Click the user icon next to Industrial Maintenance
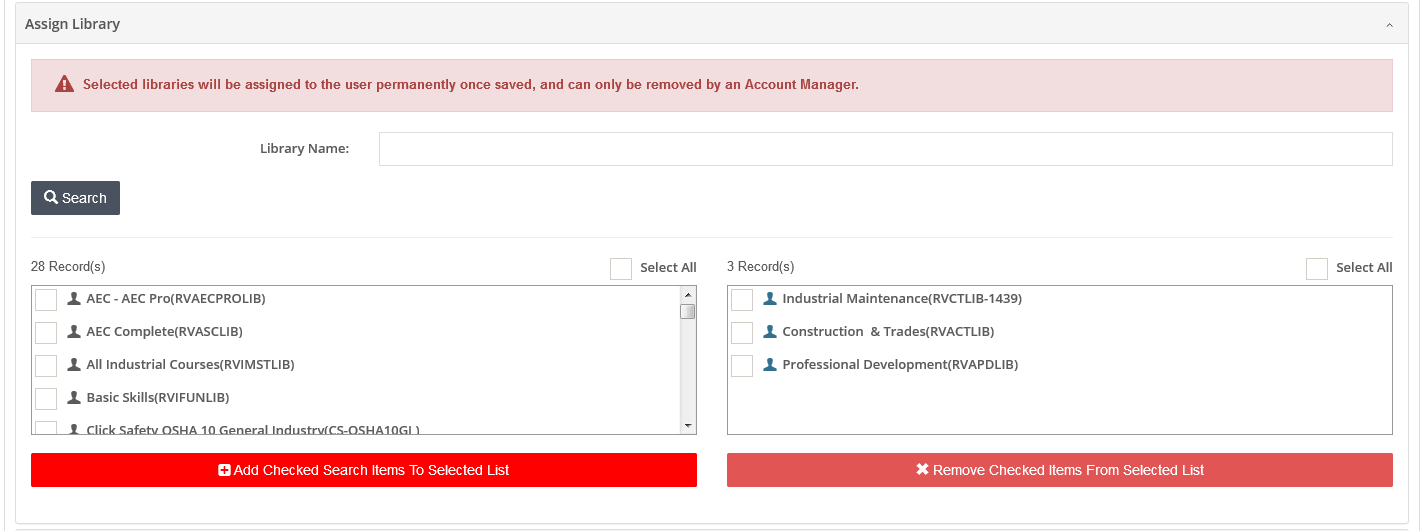Viewport: 1426px width, 531px height. tap(770, 298)
